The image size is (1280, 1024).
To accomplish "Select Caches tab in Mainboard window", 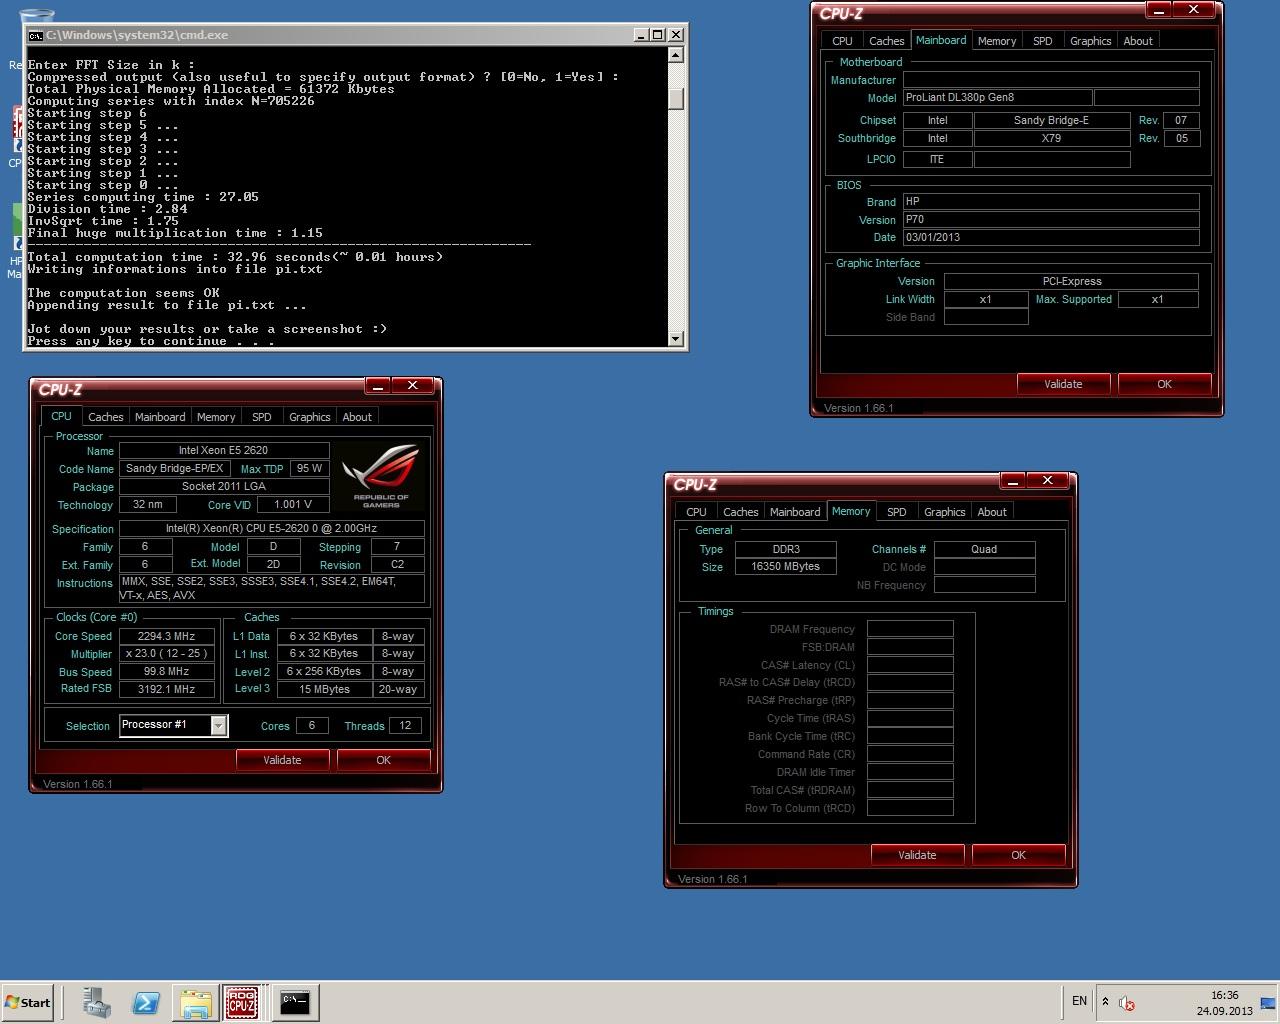I will point(887,41).
